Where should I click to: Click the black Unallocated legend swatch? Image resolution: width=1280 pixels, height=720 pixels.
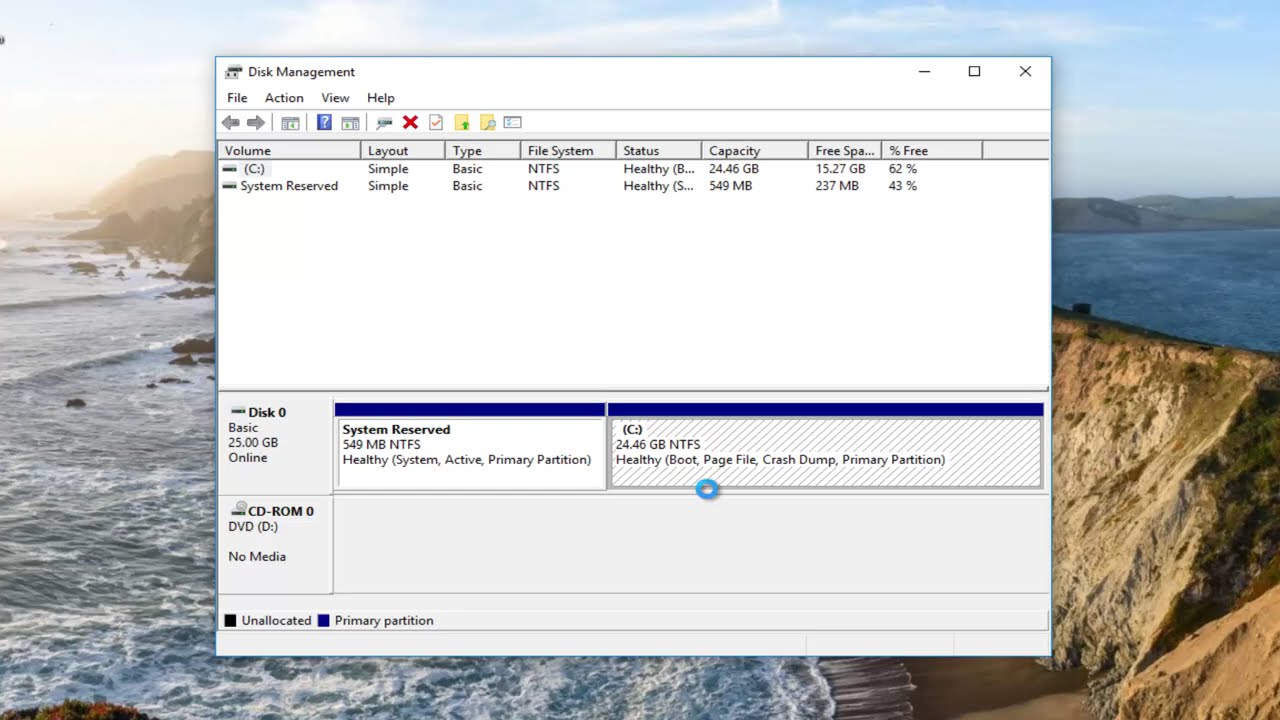[x=230, y=621]
